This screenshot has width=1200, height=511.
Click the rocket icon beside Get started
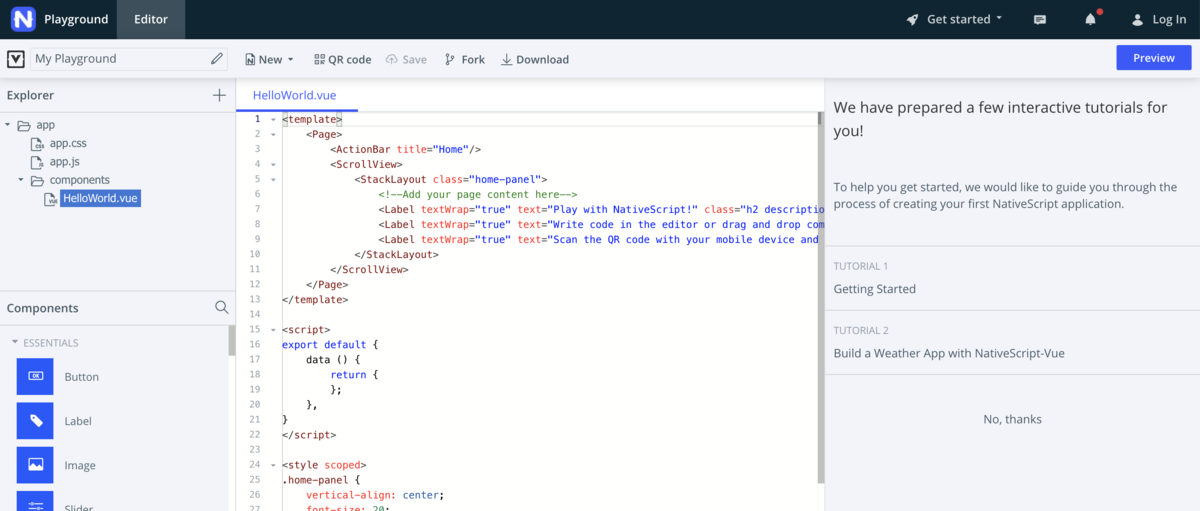click(x=913, y=19)
